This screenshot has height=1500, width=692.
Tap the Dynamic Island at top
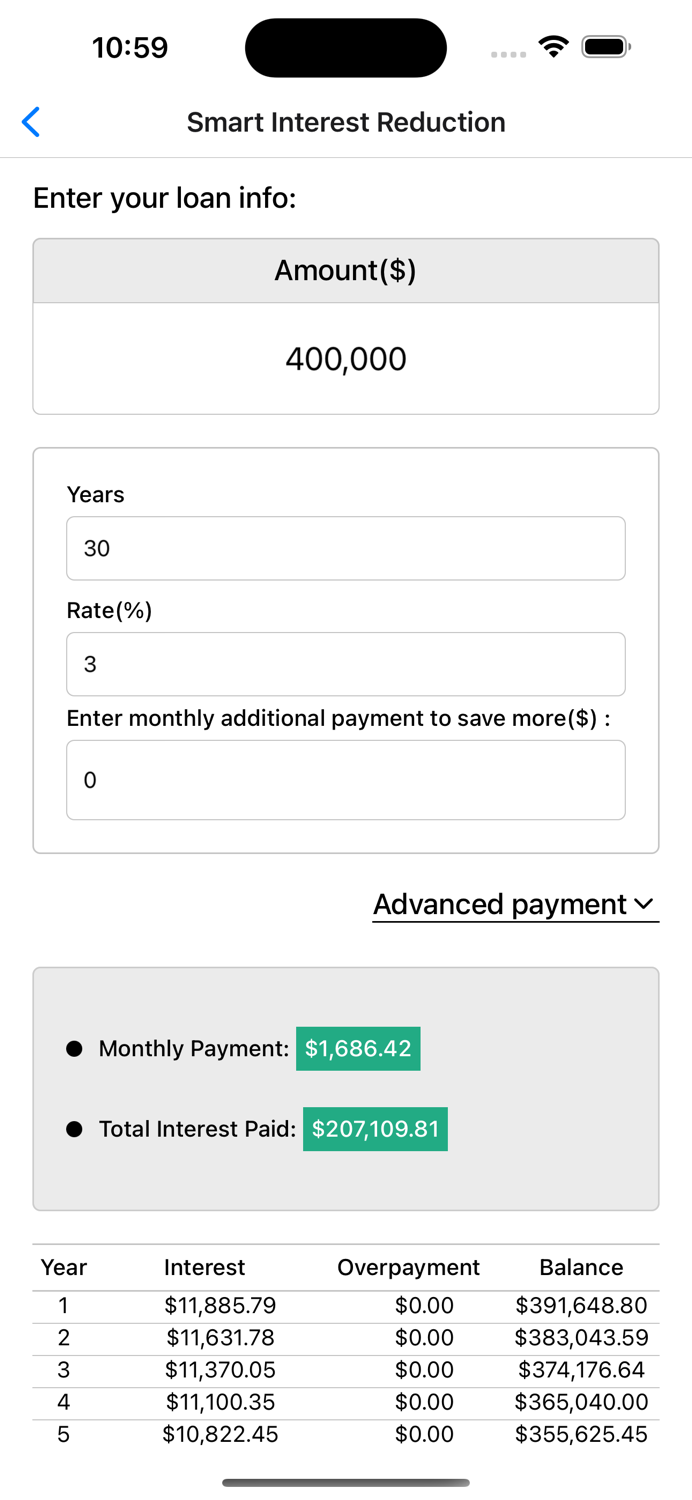click(346, 47)
